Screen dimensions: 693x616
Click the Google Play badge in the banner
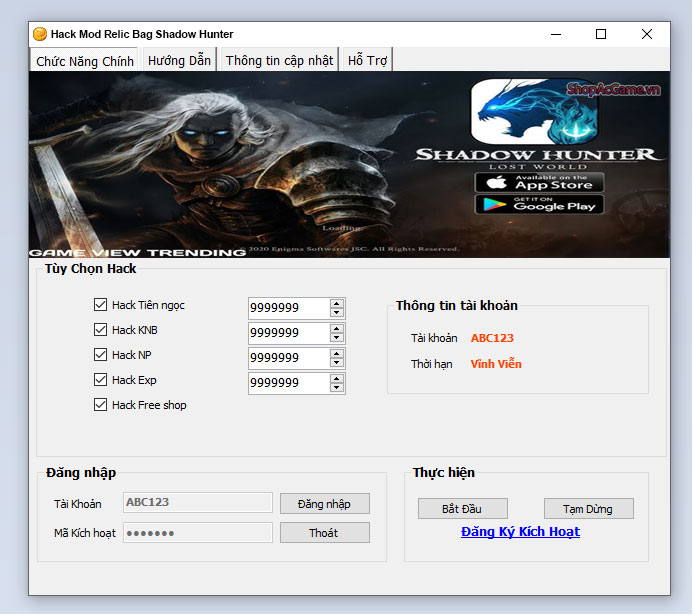pos(539,204)
